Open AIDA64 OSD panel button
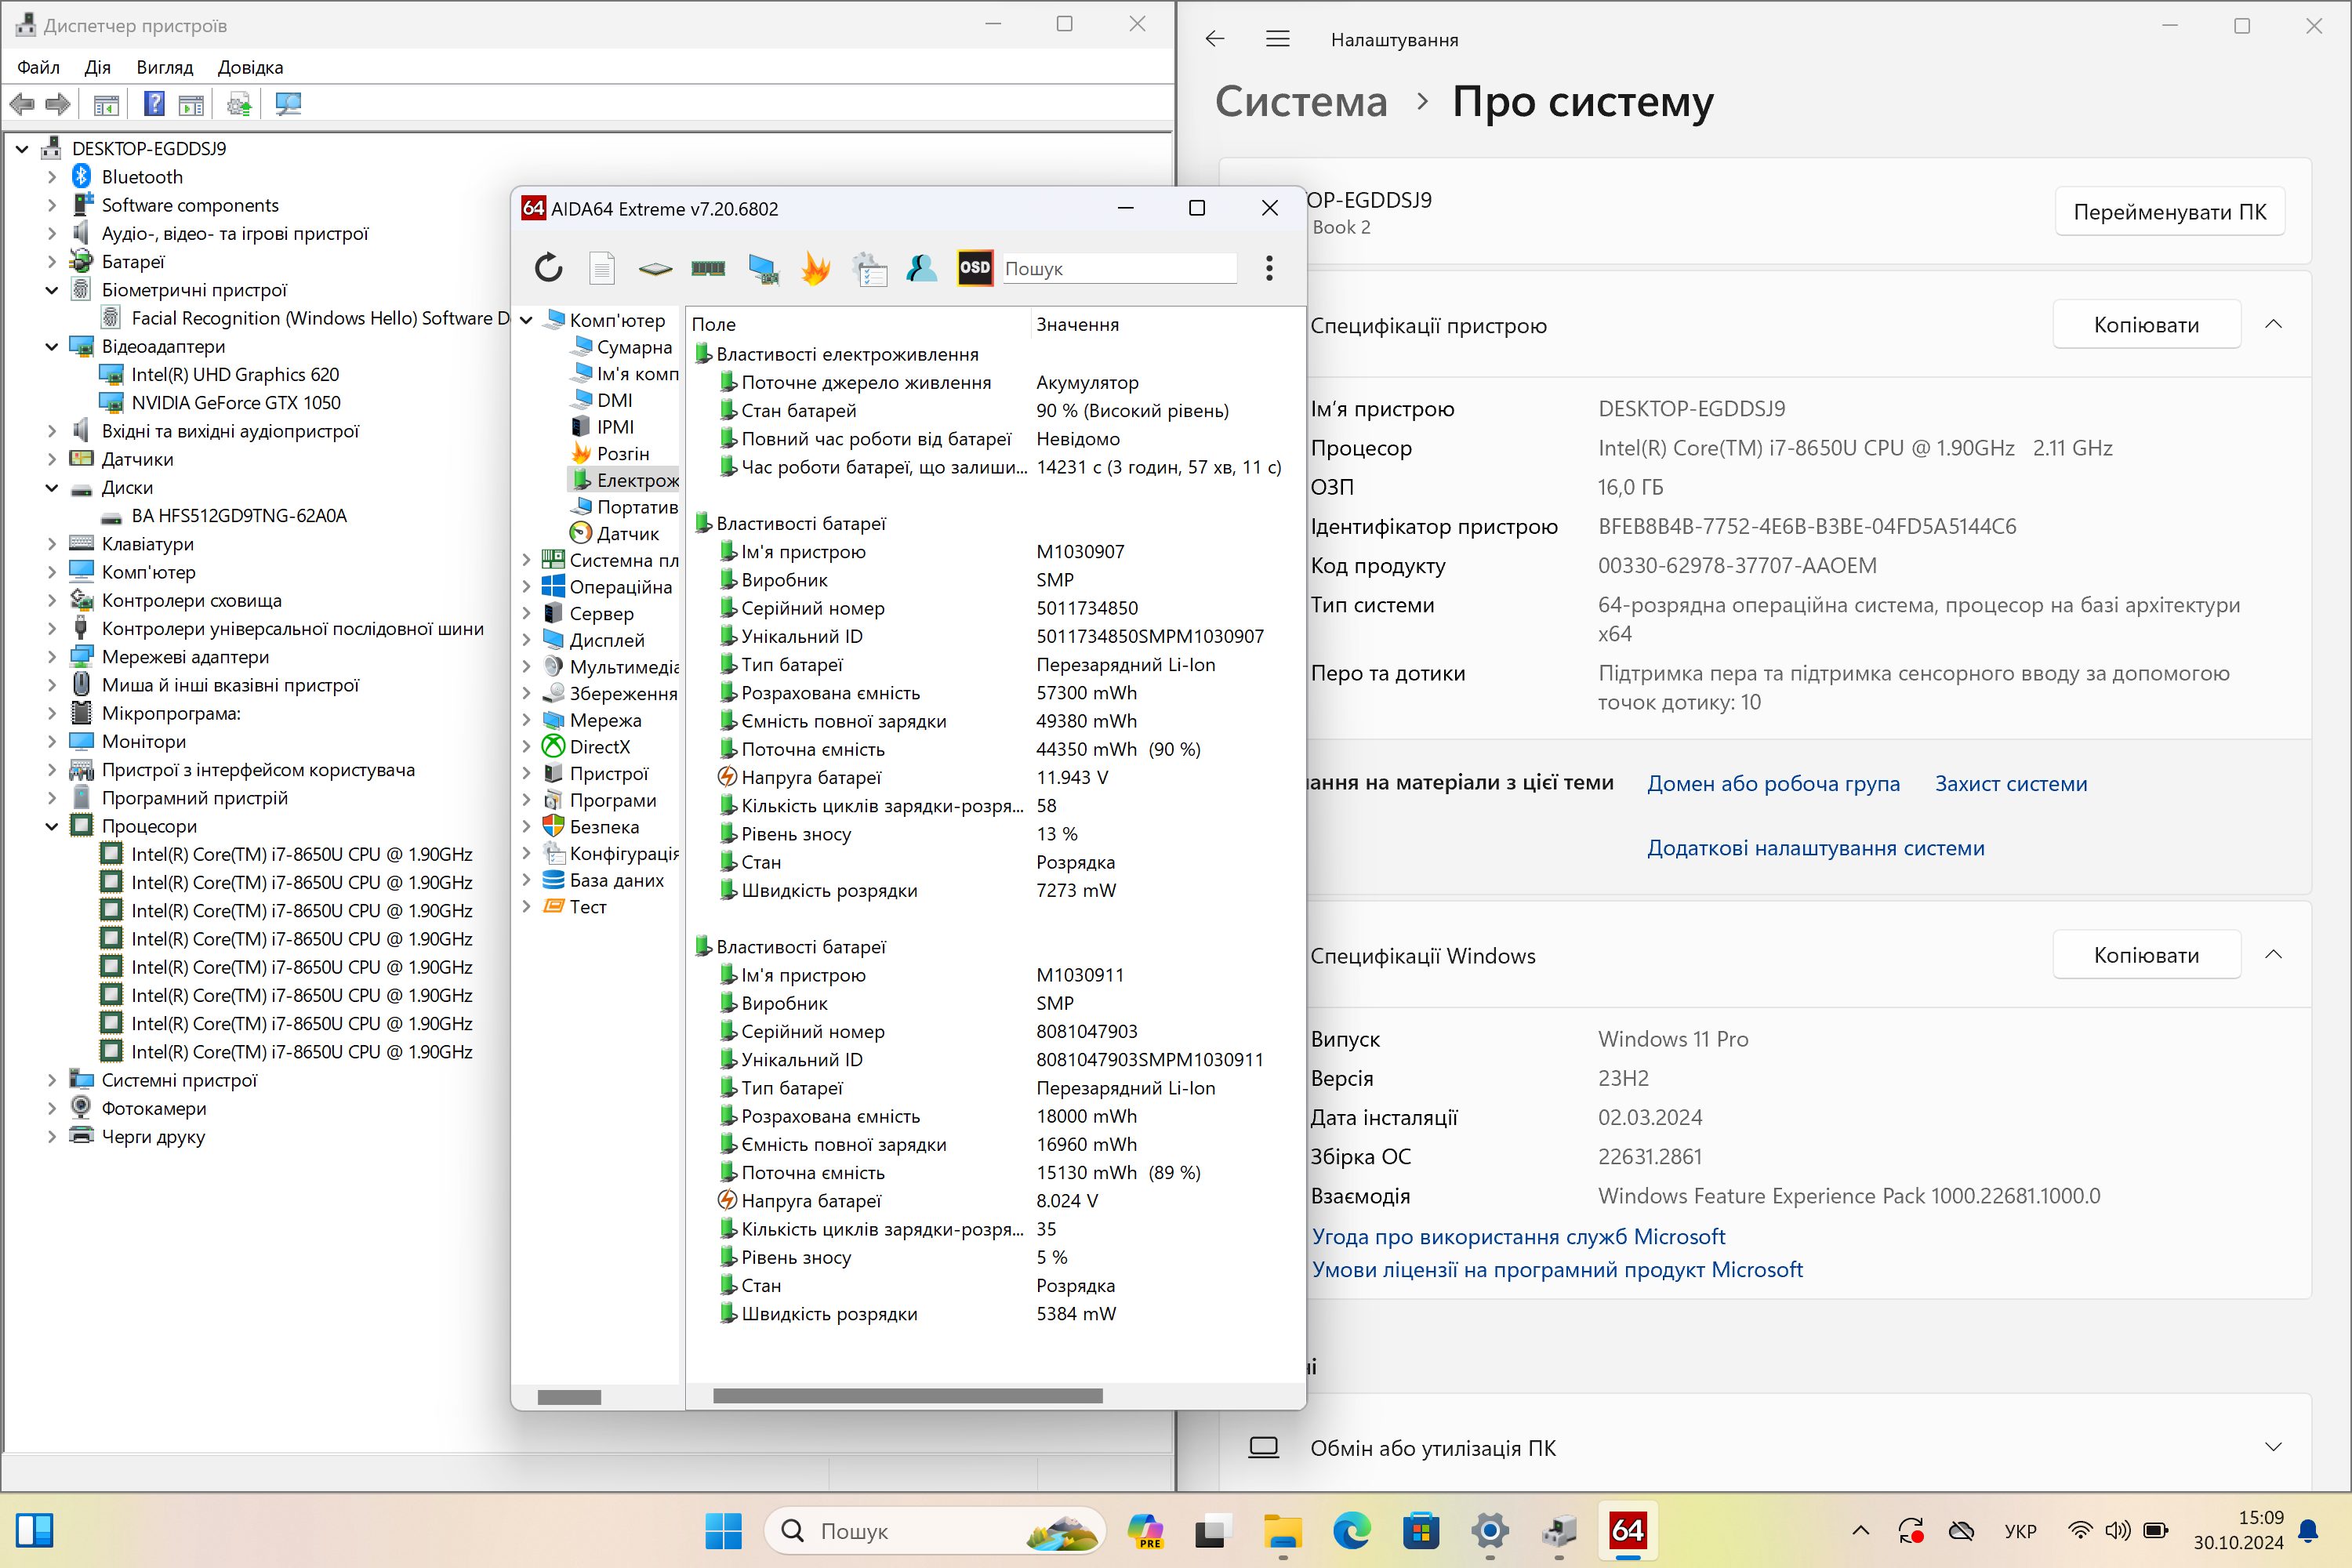 pyautogui.click(x=975, y=268)
